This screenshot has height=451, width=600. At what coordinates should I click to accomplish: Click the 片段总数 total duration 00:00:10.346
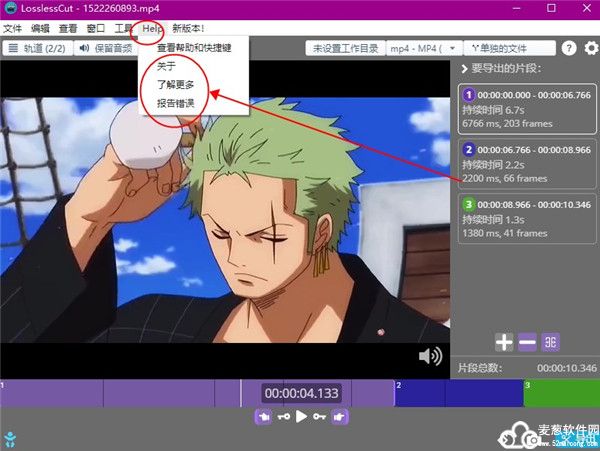[x=566, y=368]
